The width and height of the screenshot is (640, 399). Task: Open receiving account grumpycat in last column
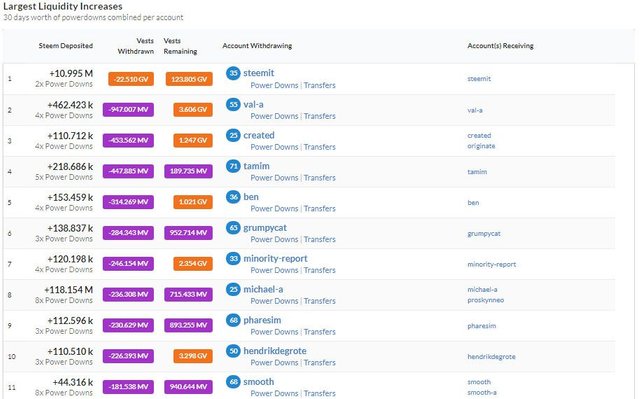tap(484, 234)
